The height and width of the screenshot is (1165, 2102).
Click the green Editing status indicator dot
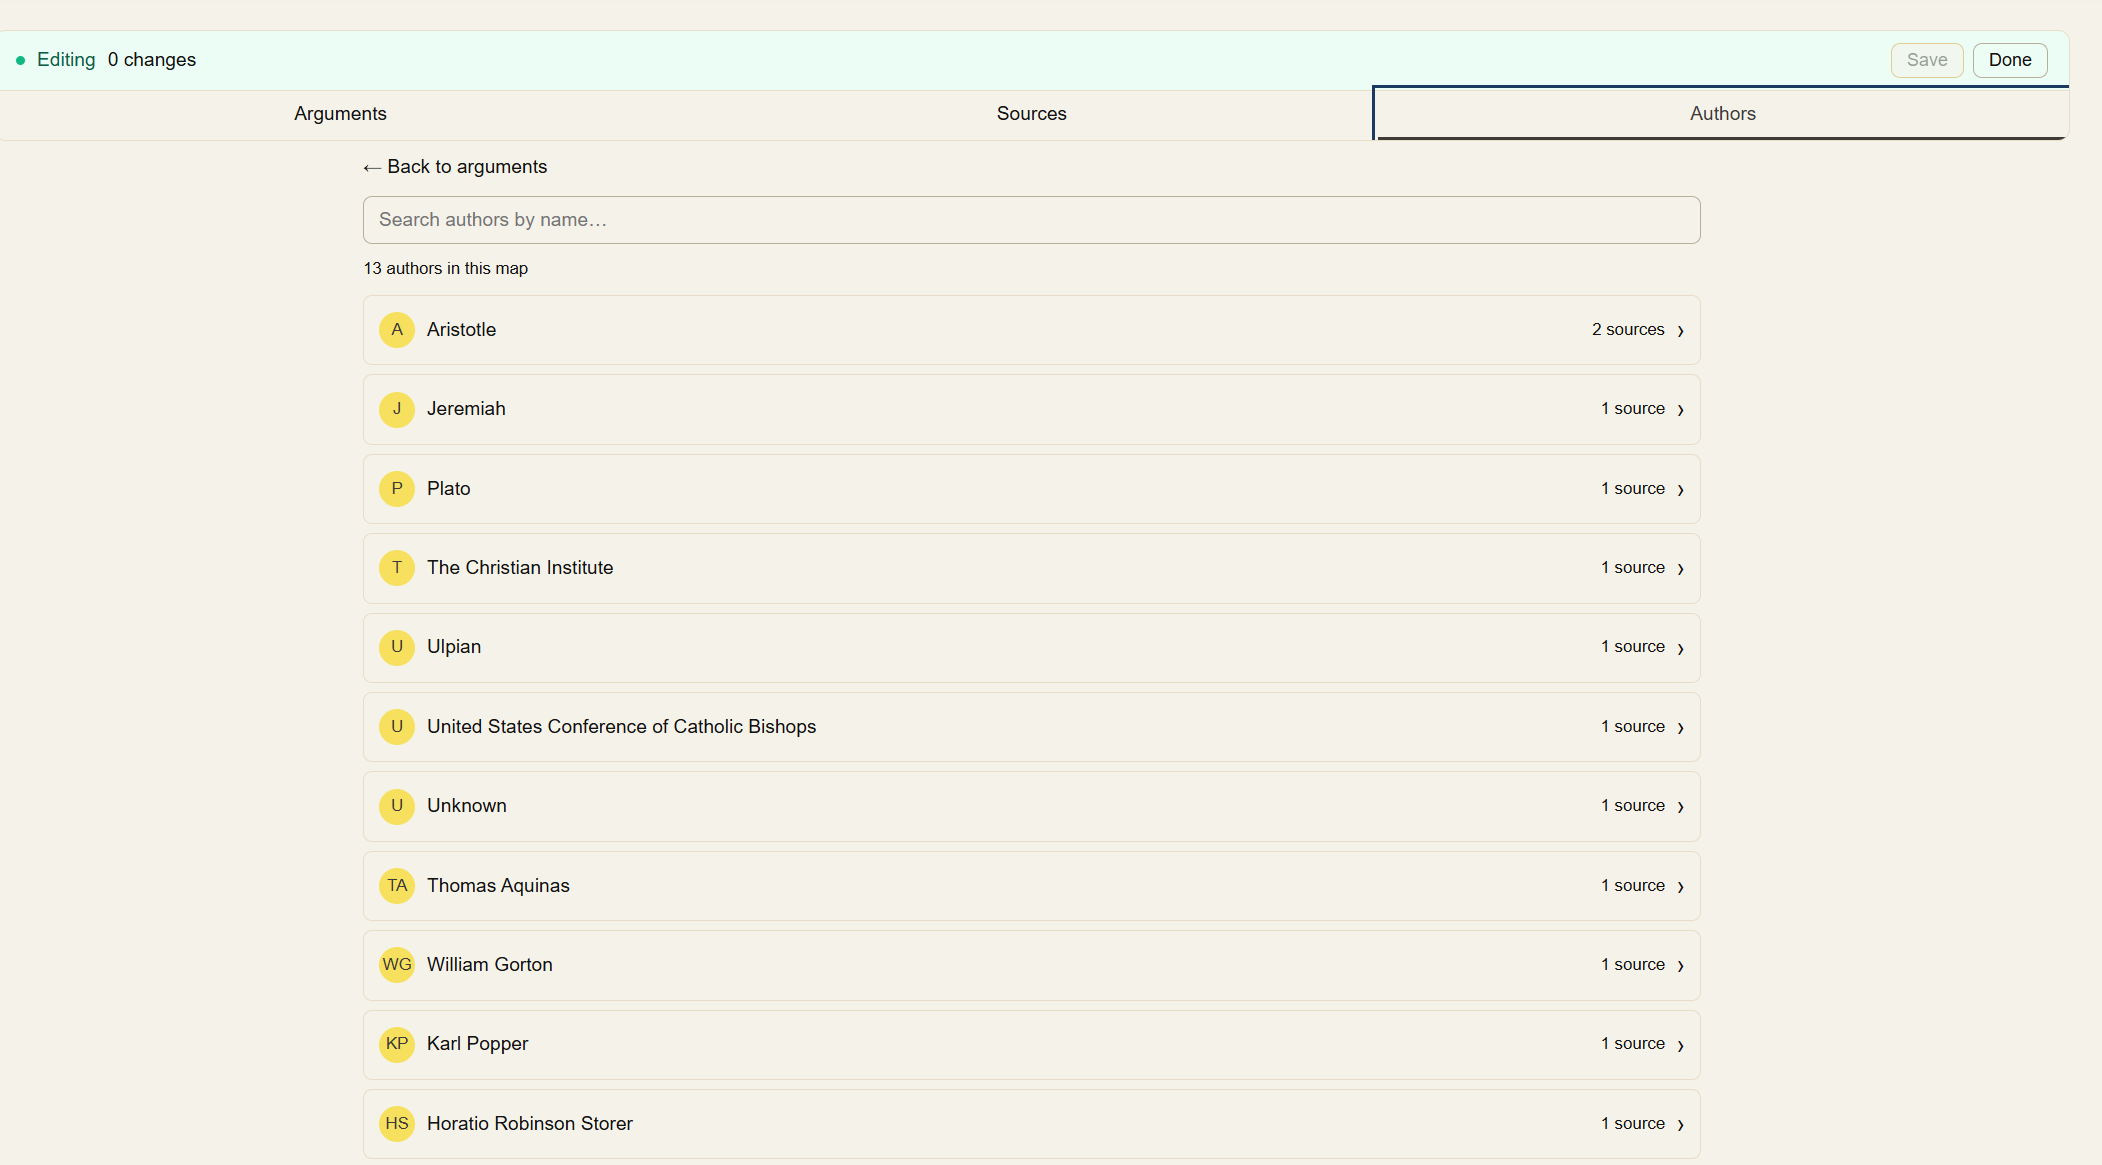(21, 60)
